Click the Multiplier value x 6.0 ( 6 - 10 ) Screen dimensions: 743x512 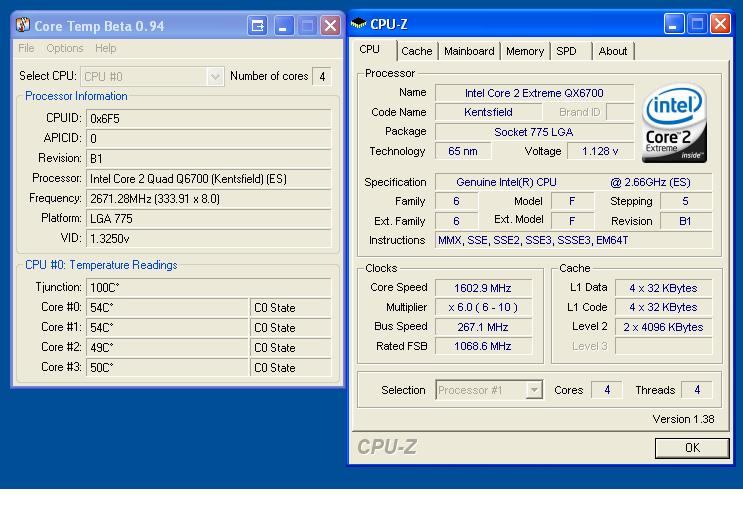click(483, 307)
